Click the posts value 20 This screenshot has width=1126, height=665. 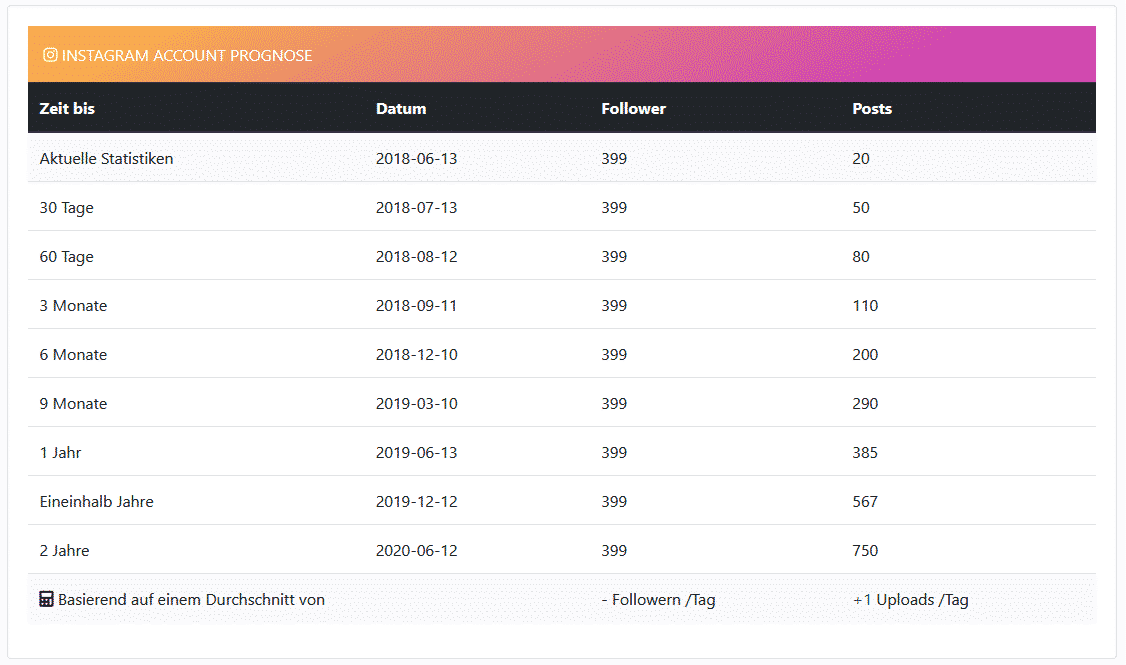pos(861,159)
